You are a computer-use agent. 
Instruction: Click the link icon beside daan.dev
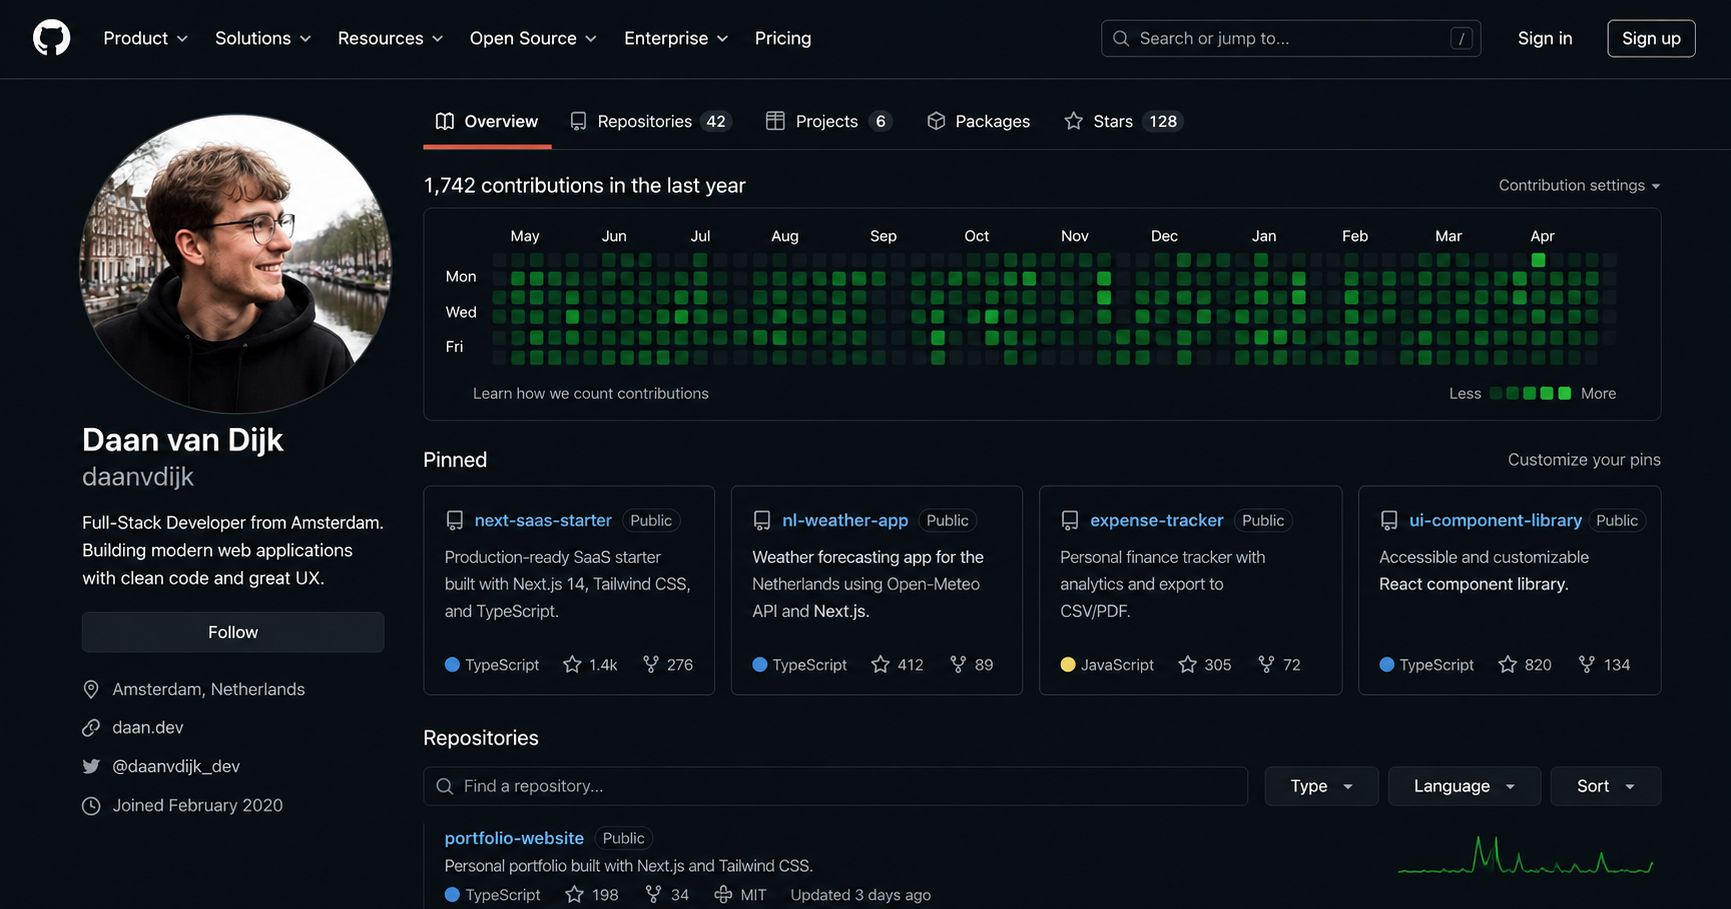[91, 727]
